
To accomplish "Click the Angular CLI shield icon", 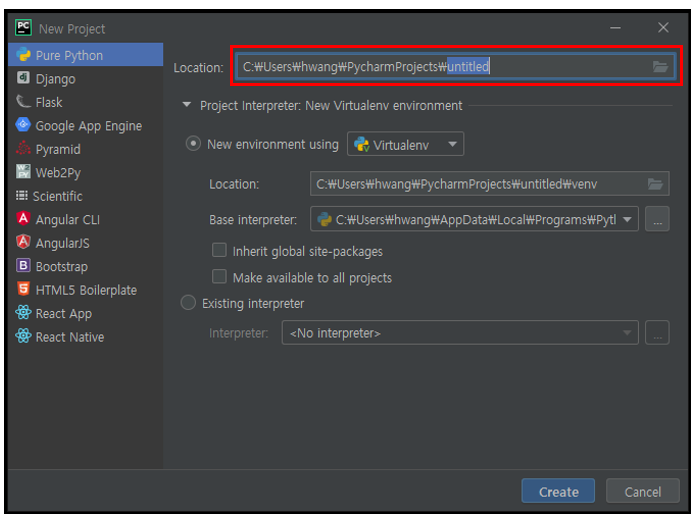I will tap(23, 219).
